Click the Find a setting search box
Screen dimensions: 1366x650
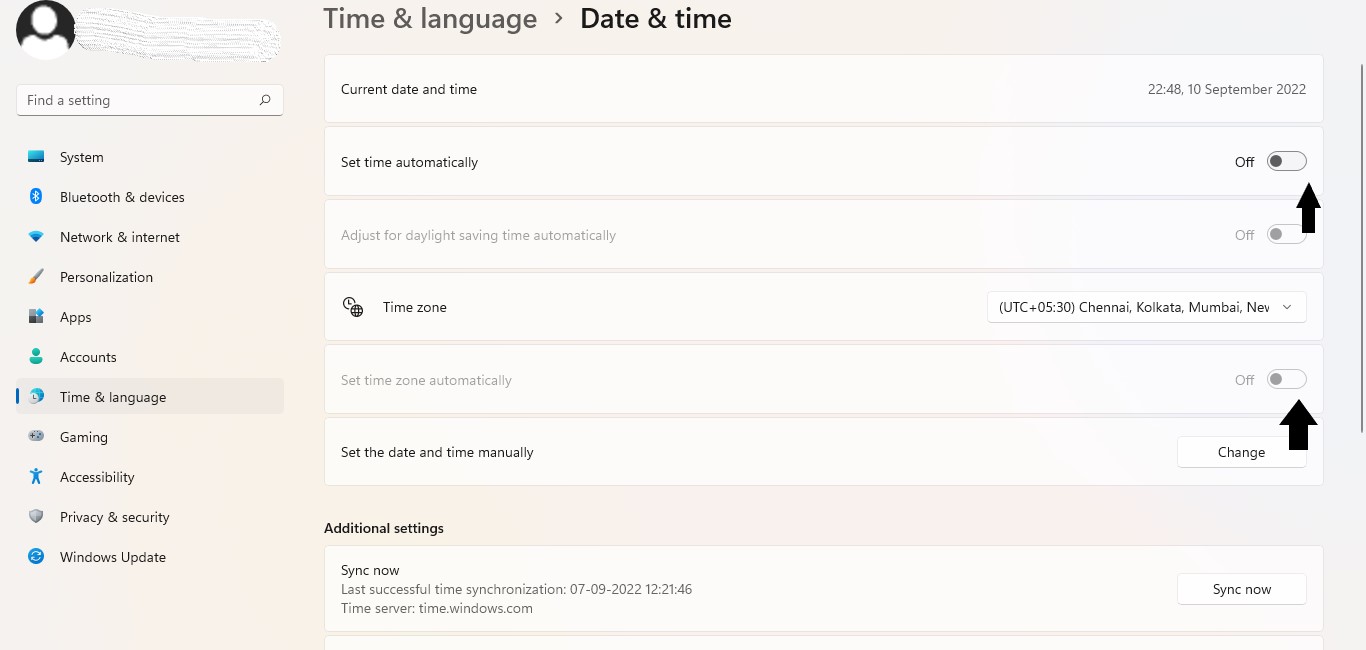pyautogui.click(x=140, y=100)
